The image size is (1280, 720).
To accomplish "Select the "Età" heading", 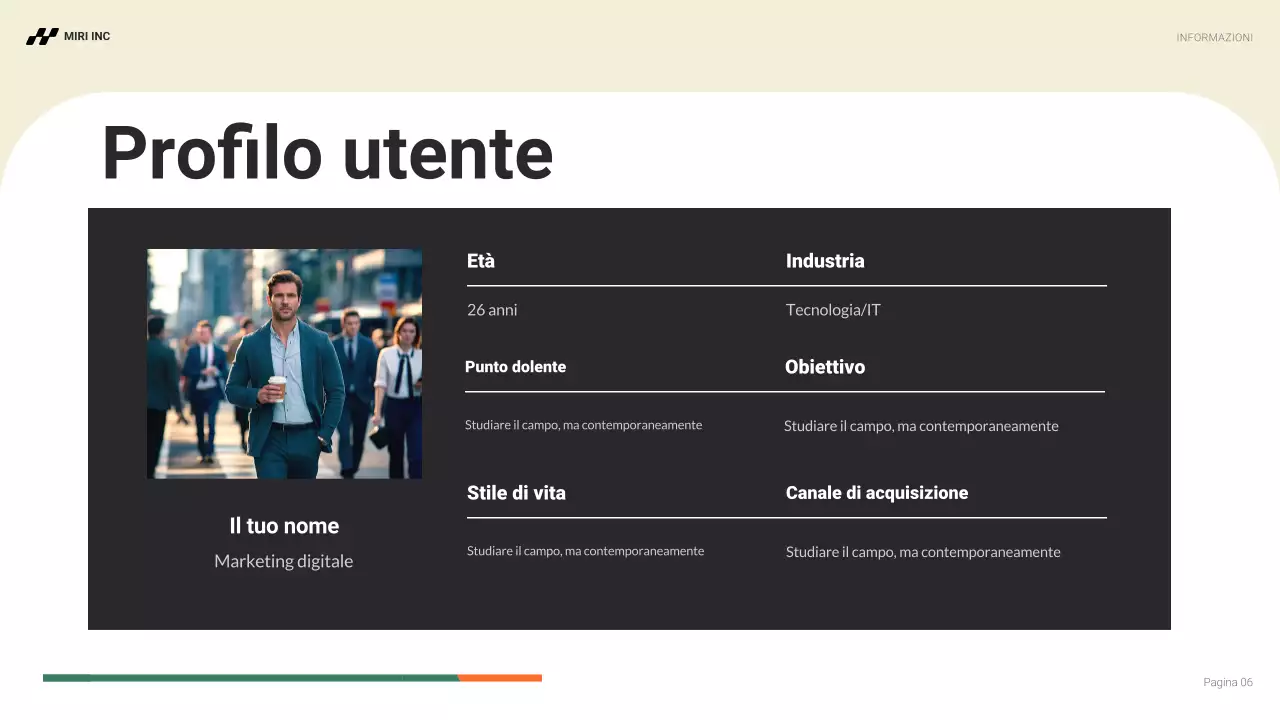I will [x=481, y=261].
